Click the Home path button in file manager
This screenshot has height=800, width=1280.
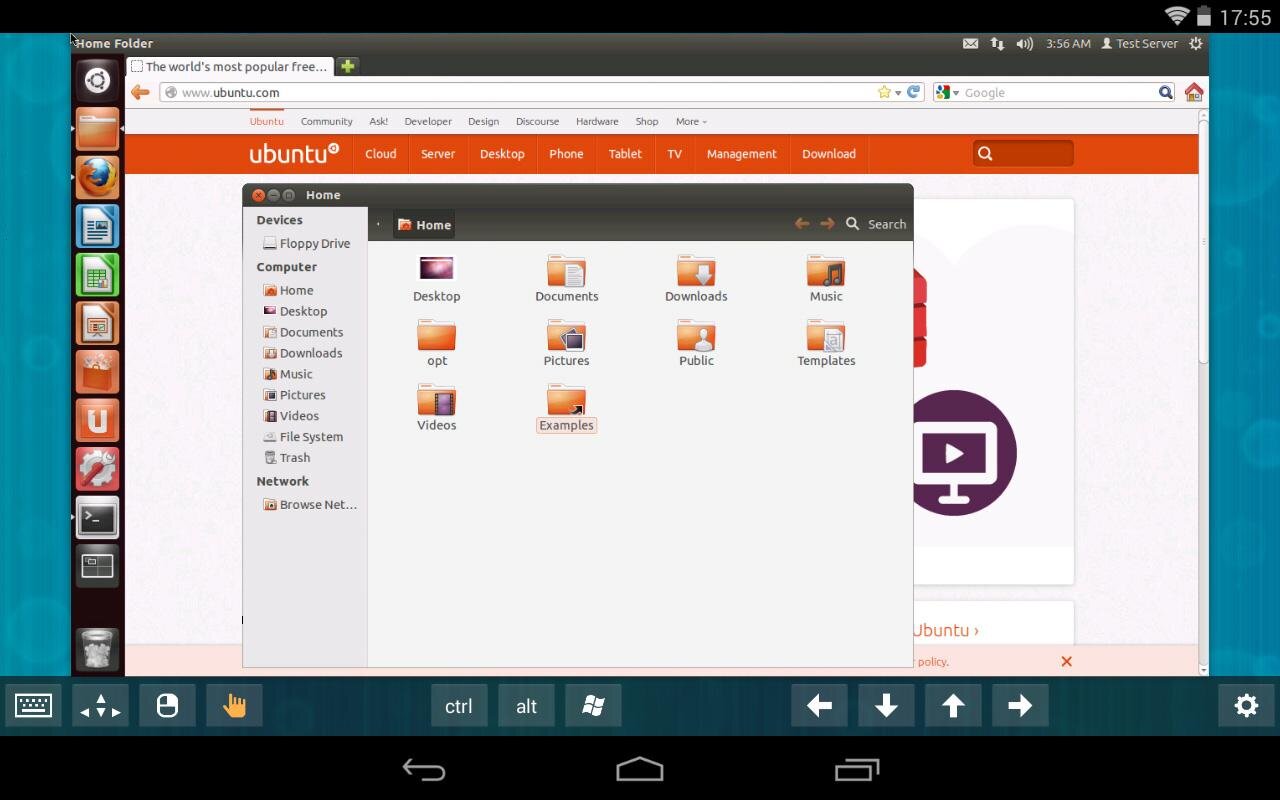pyautogui.click(x=424, y=225)
